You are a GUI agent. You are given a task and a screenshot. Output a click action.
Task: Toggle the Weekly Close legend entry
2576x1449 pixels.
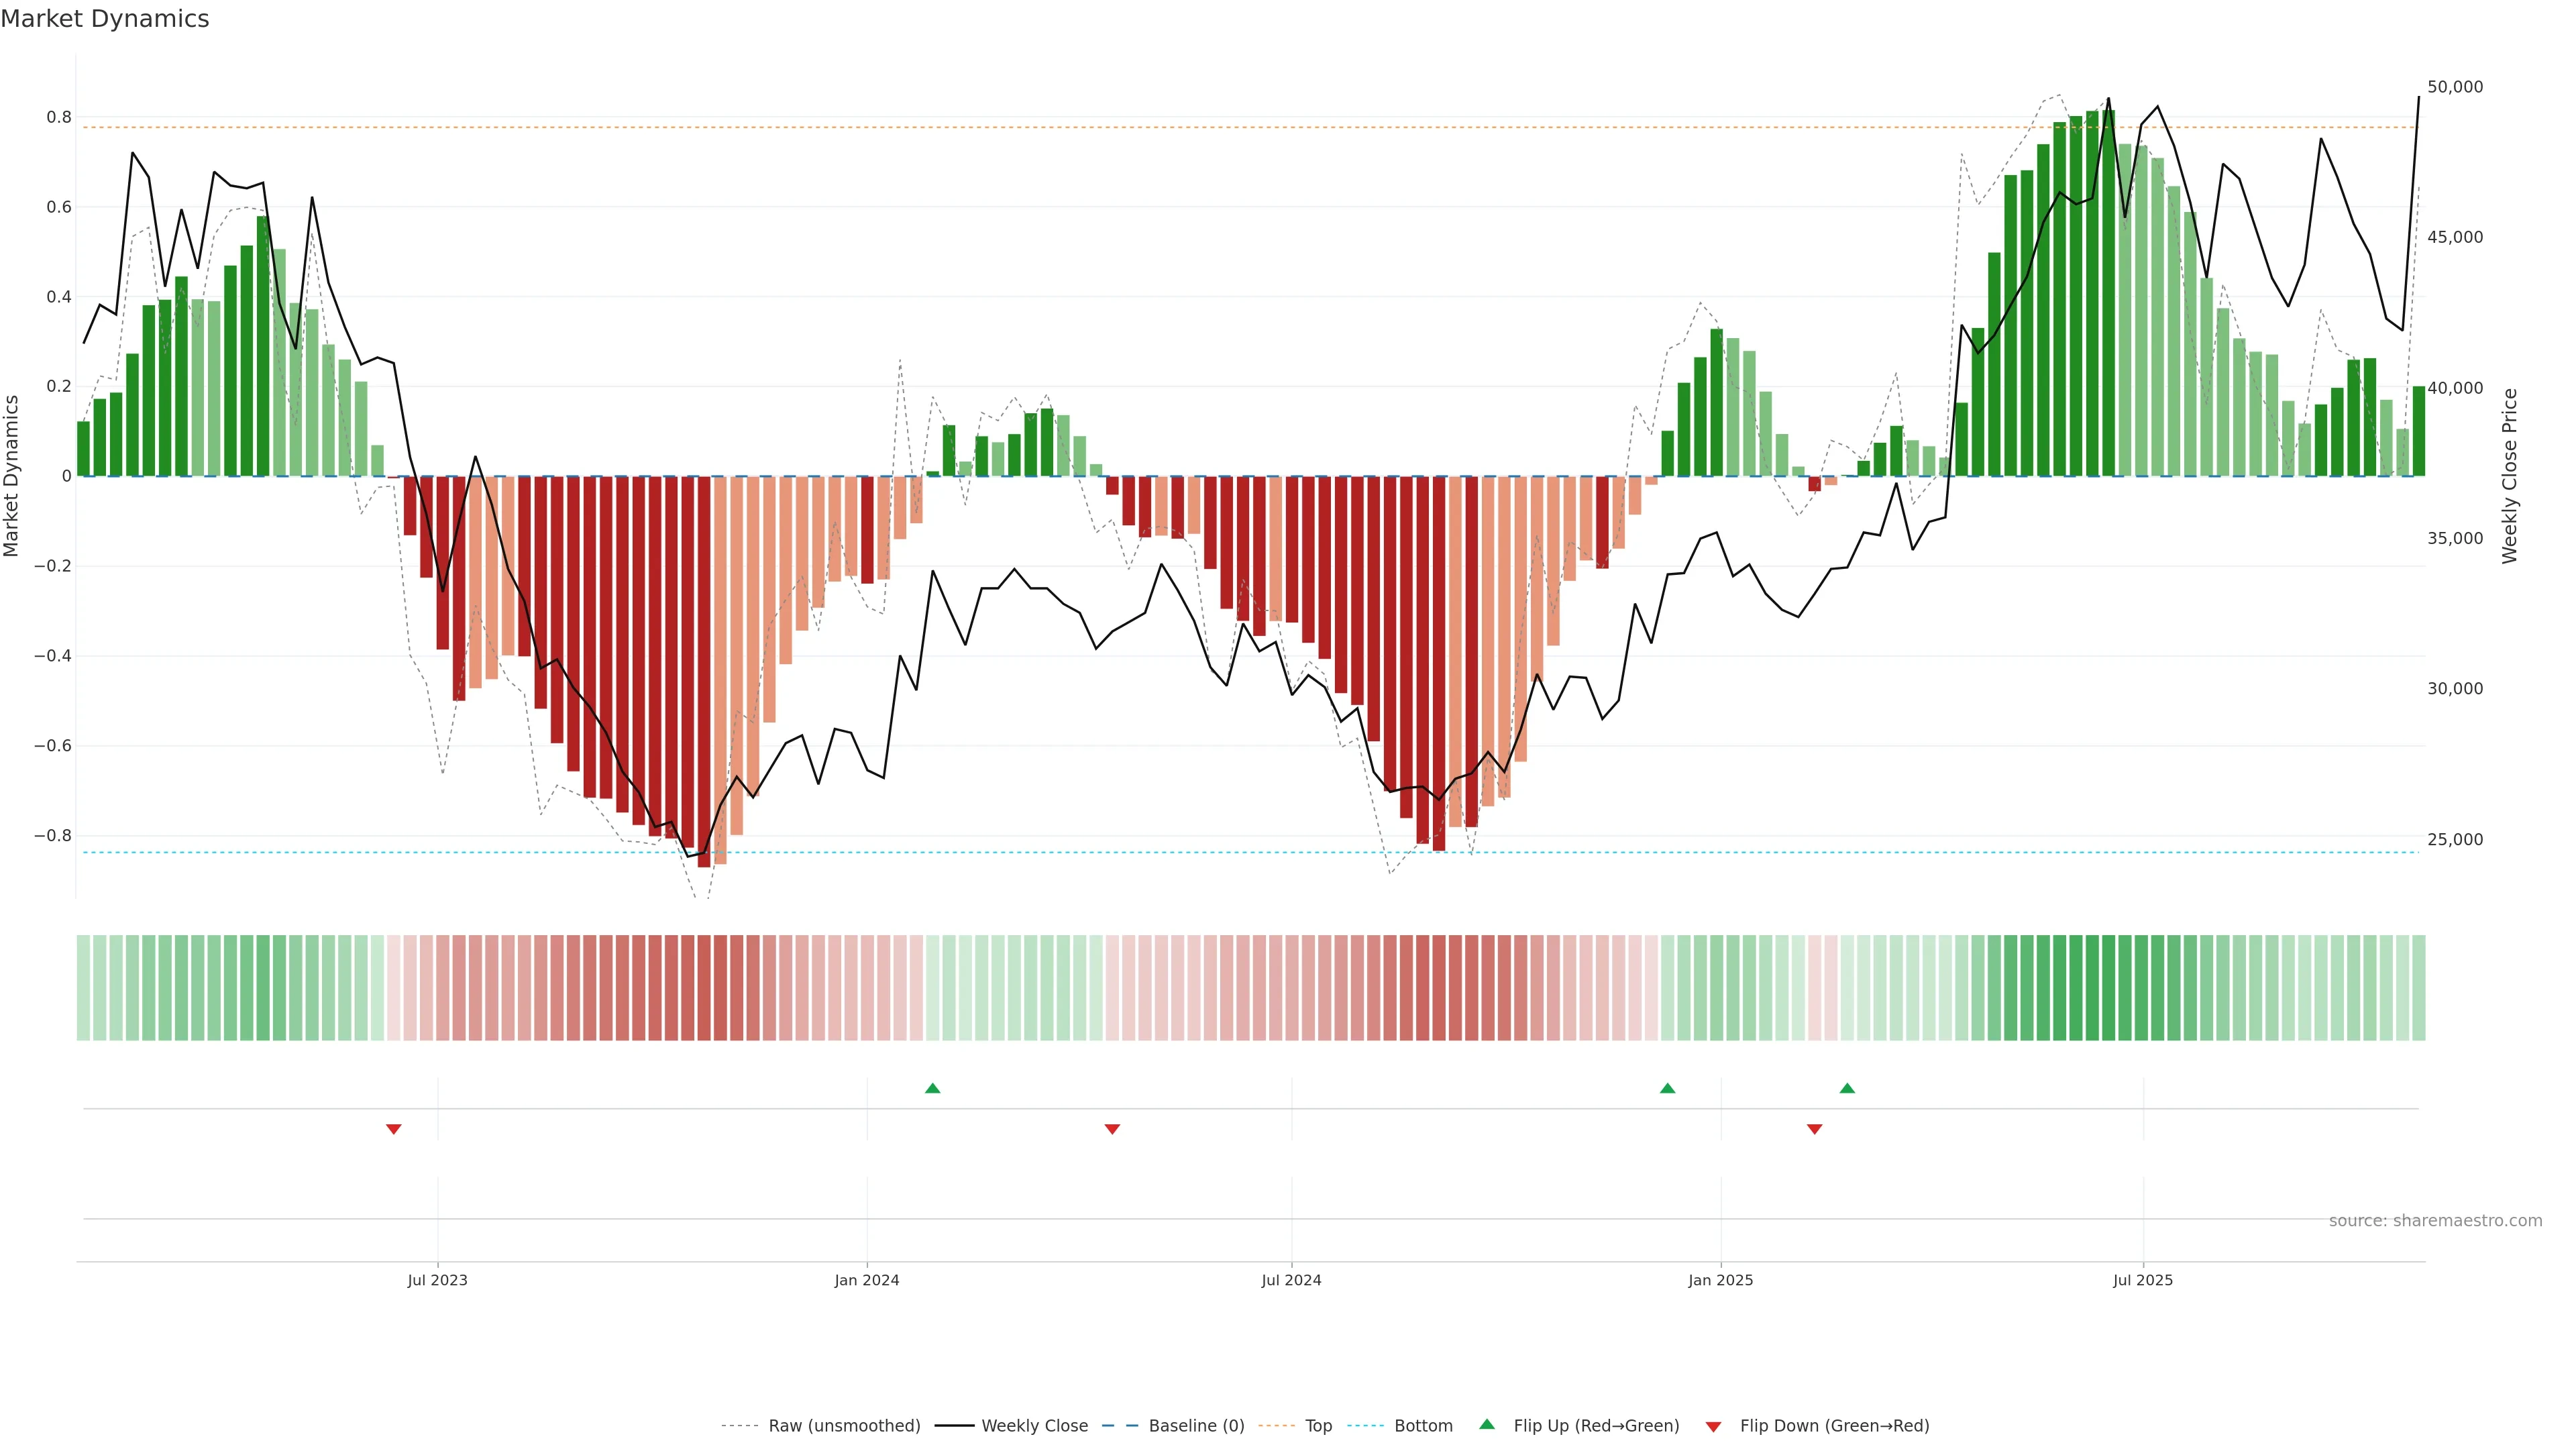1034,1426
